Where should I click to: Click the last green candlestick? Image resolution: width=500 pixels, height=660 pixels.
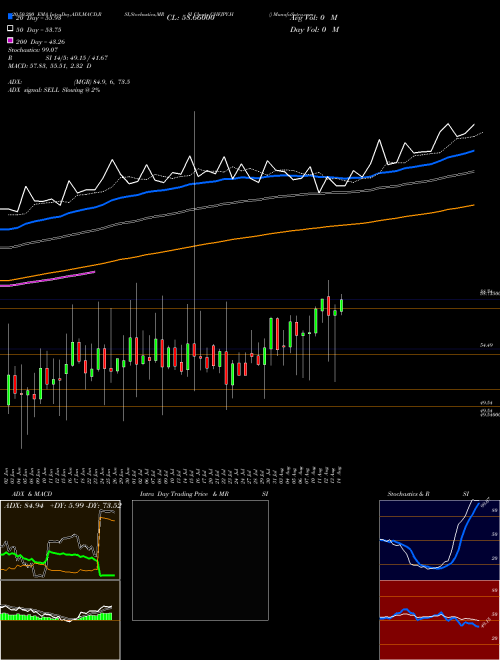click(x=341, y=305)
